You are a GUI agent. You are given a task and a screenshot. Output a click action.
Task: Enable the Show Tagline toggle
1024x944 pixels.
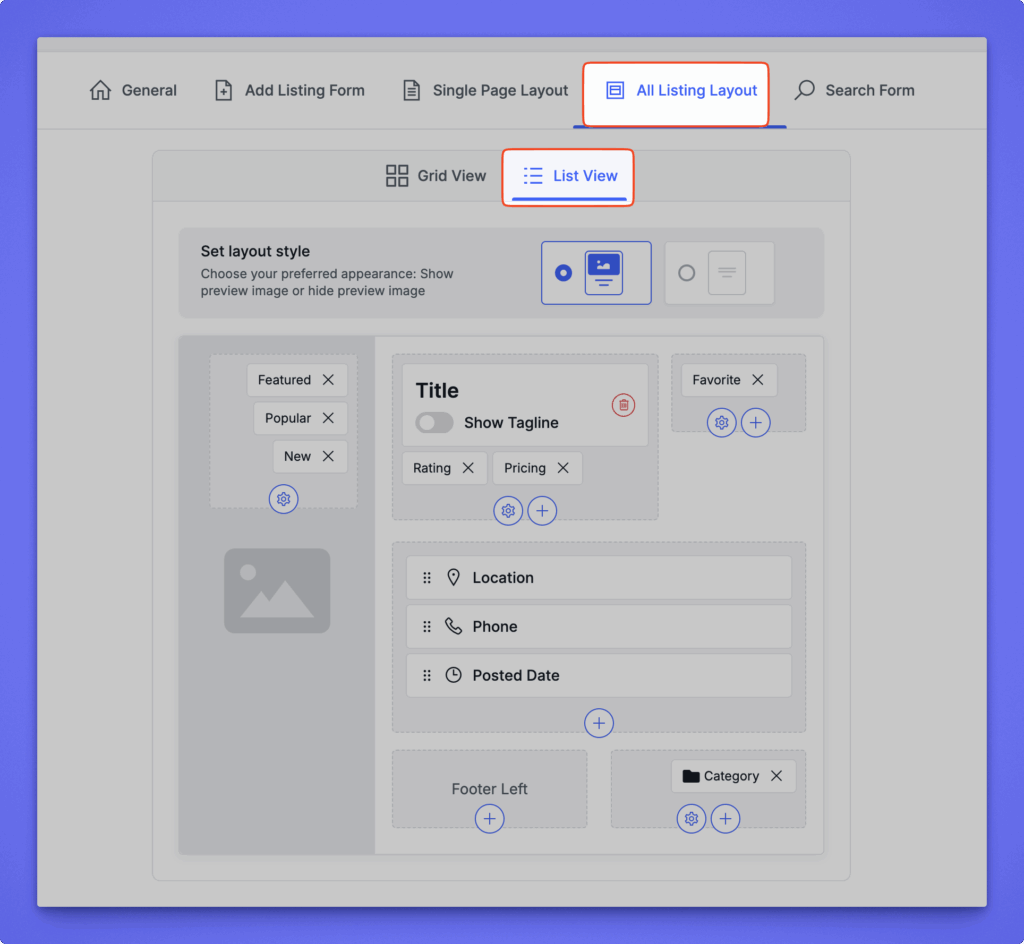pos(434,423)
